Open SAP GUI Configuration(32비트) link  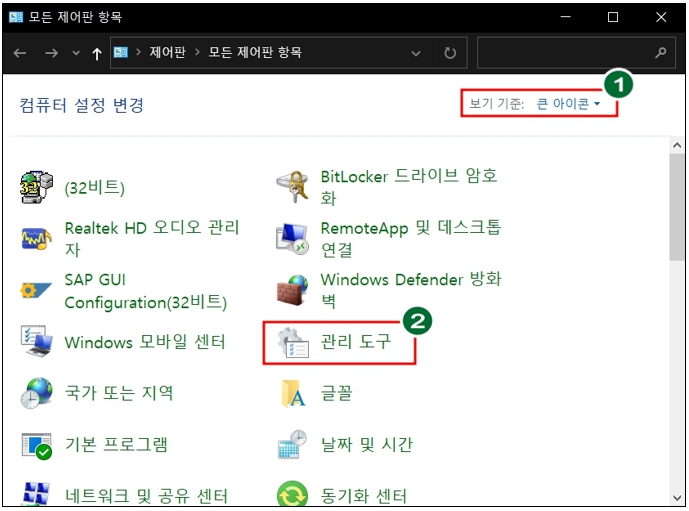(145, 291)
